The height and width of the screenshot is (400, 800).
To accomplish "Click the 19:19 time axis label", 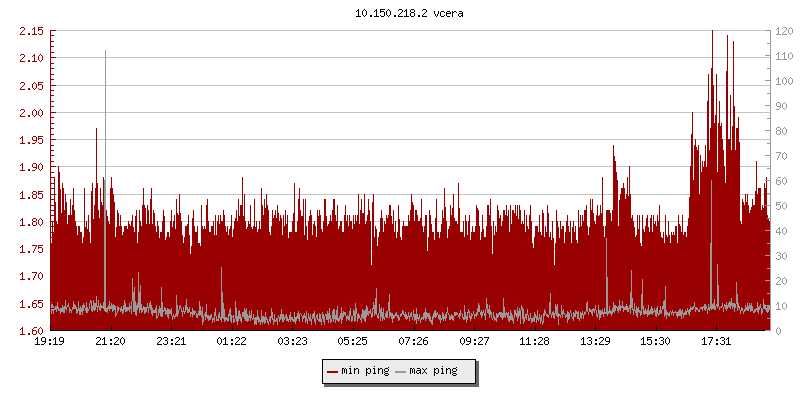I will (x=49, y=342).
